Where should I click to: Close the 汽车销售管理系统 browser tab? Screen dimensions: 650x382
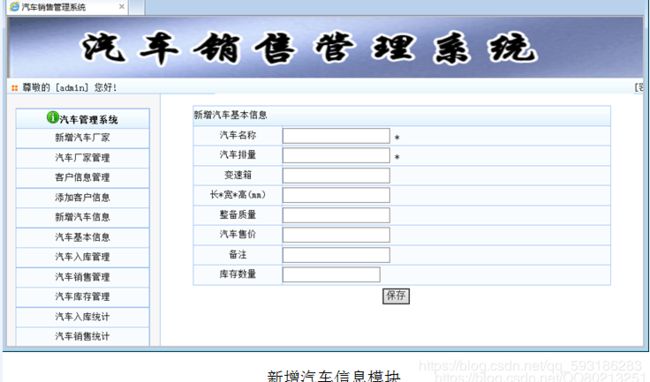(121, 7)
